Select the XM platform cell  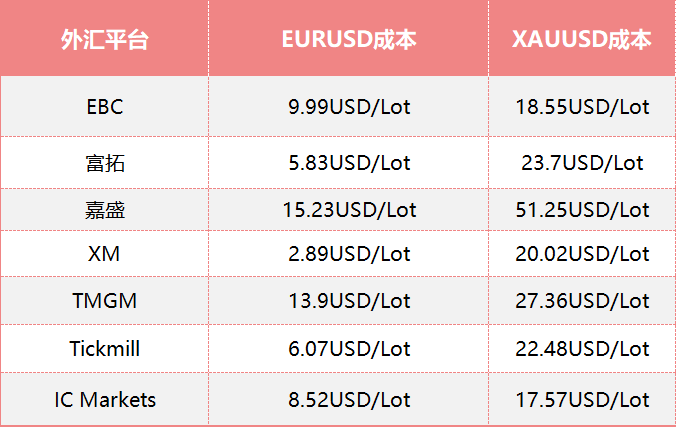pos(104,254)
